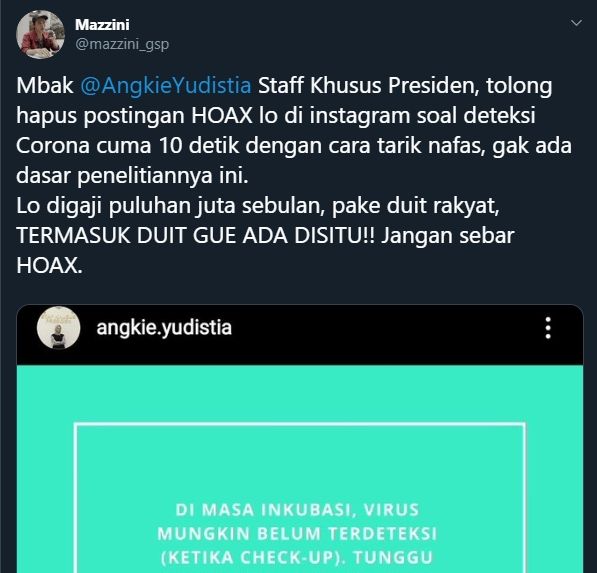This screenshot has width=597, height=573.
Task: Follow the @AngkieYudistia mention link
Action: coord(166,85)
